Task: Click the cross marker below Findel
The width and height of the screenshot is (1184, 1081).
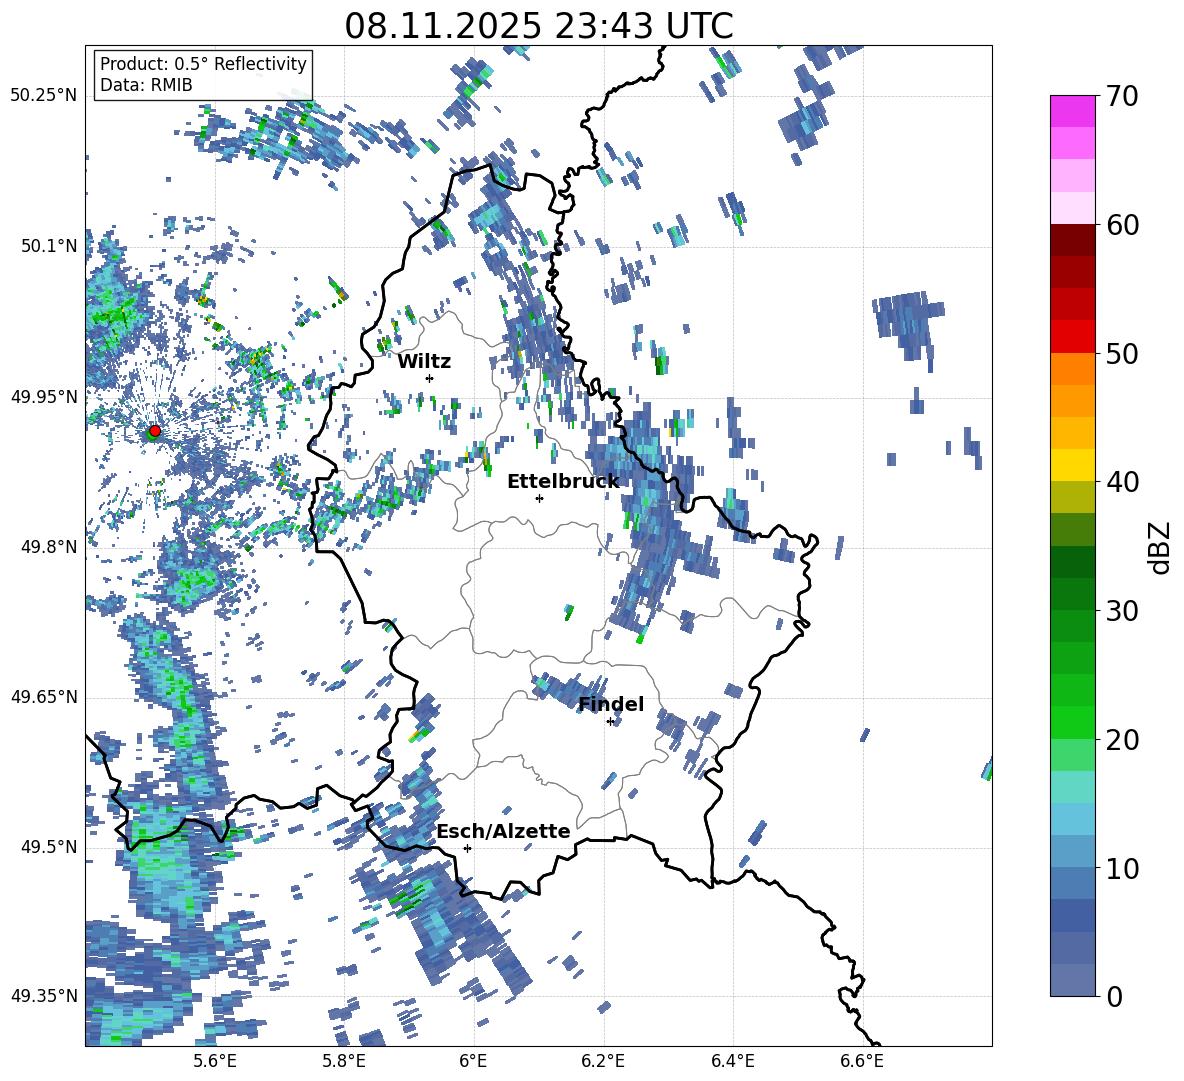Action: coord(611,722)
